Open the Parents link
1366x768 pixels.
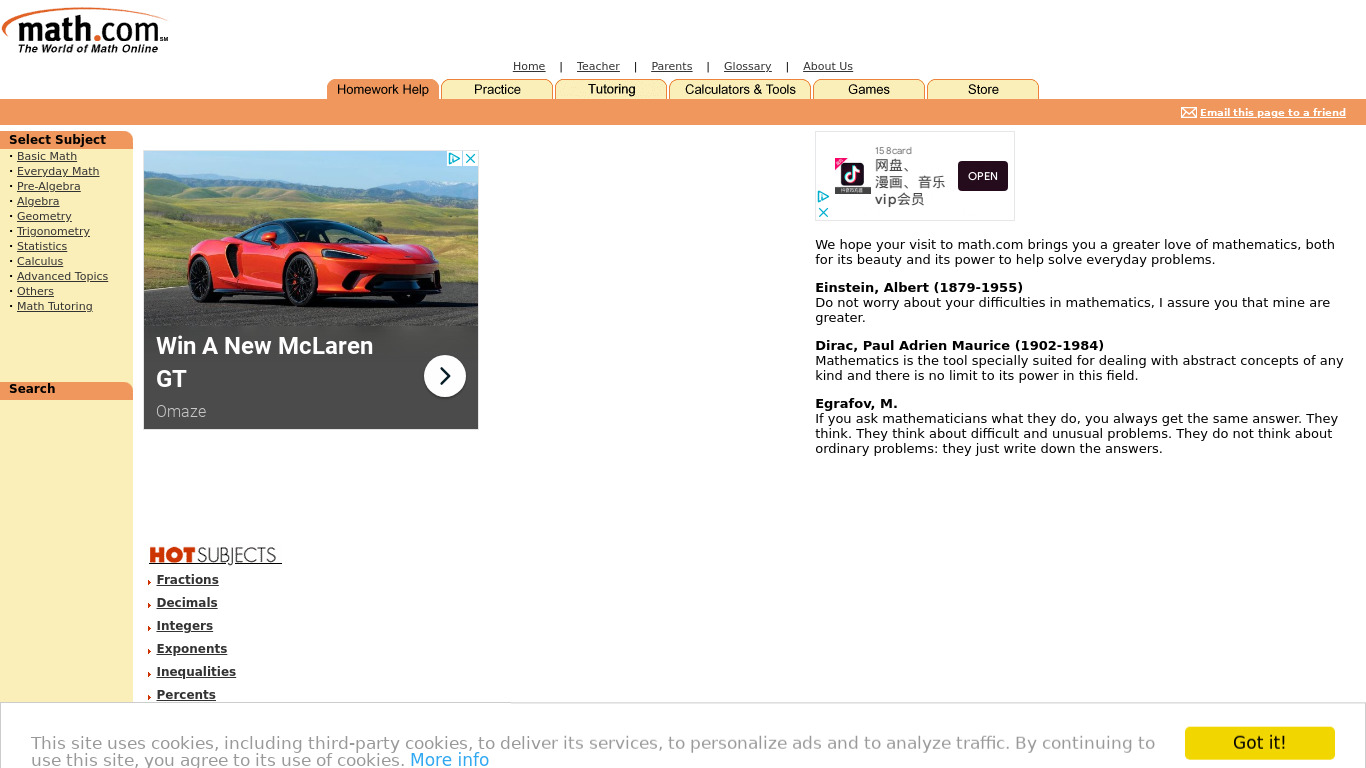(672, 67)
